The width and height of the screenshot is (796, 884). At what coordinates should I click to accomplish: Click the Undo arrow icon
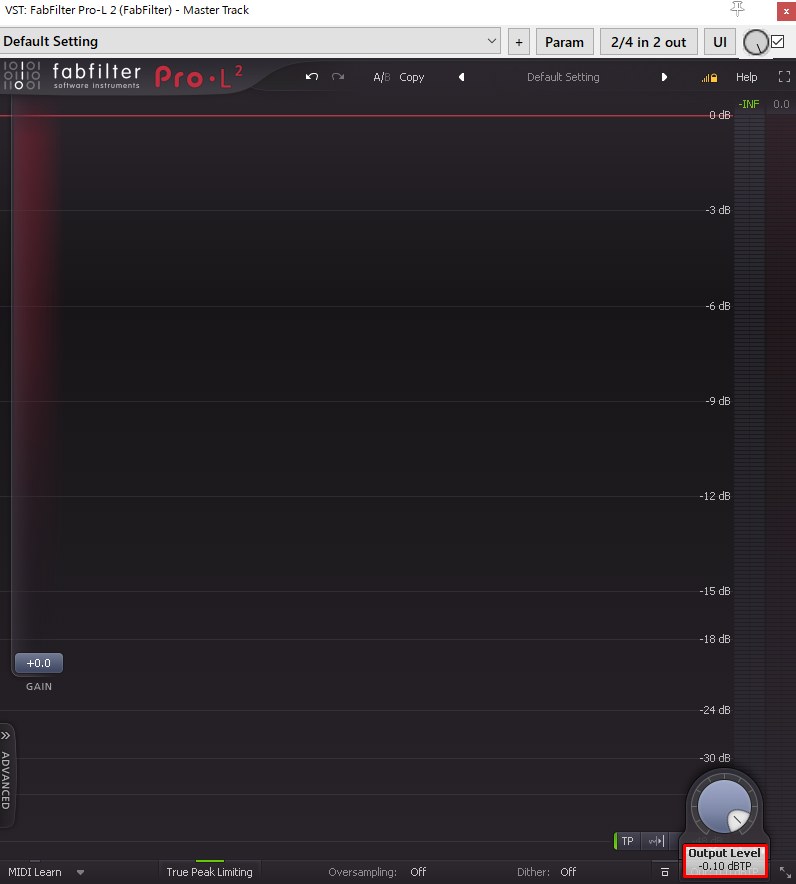(312, 77)
